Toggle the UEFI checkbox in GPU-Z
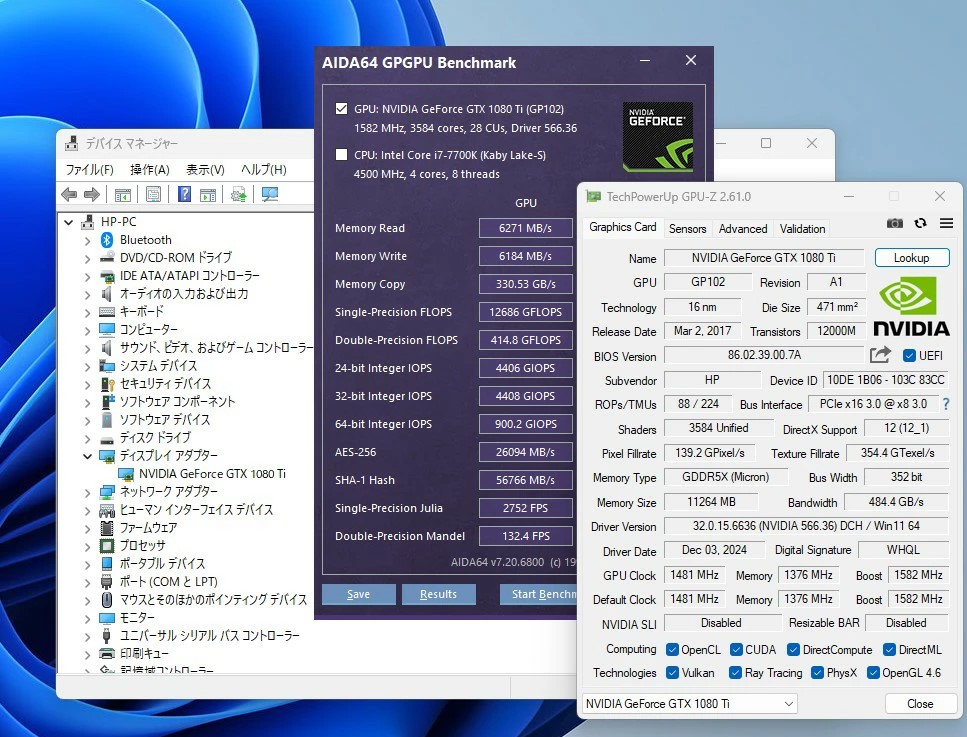The width and height of the screenshot is (967, 737). (x=909, y=355)
